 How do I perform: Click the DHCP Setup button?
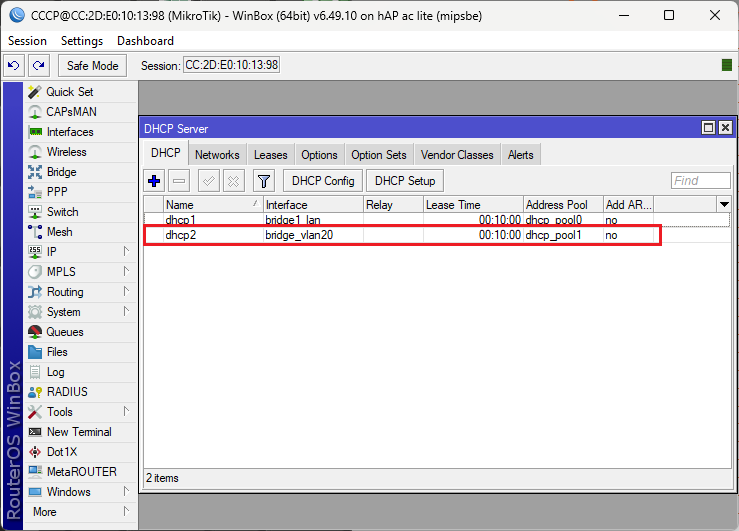click(x=405, y=181)
